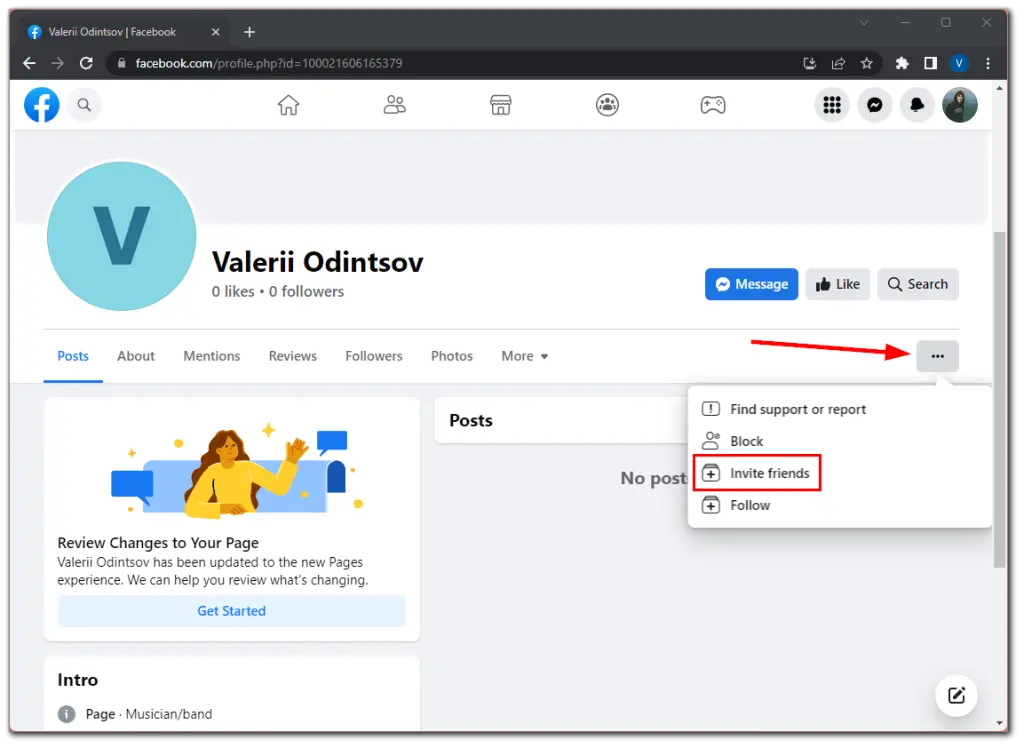This screenshot has width=1024, height=748.
Task: Click the page vertical scrollbar thumb
Action: click(999, 400)
